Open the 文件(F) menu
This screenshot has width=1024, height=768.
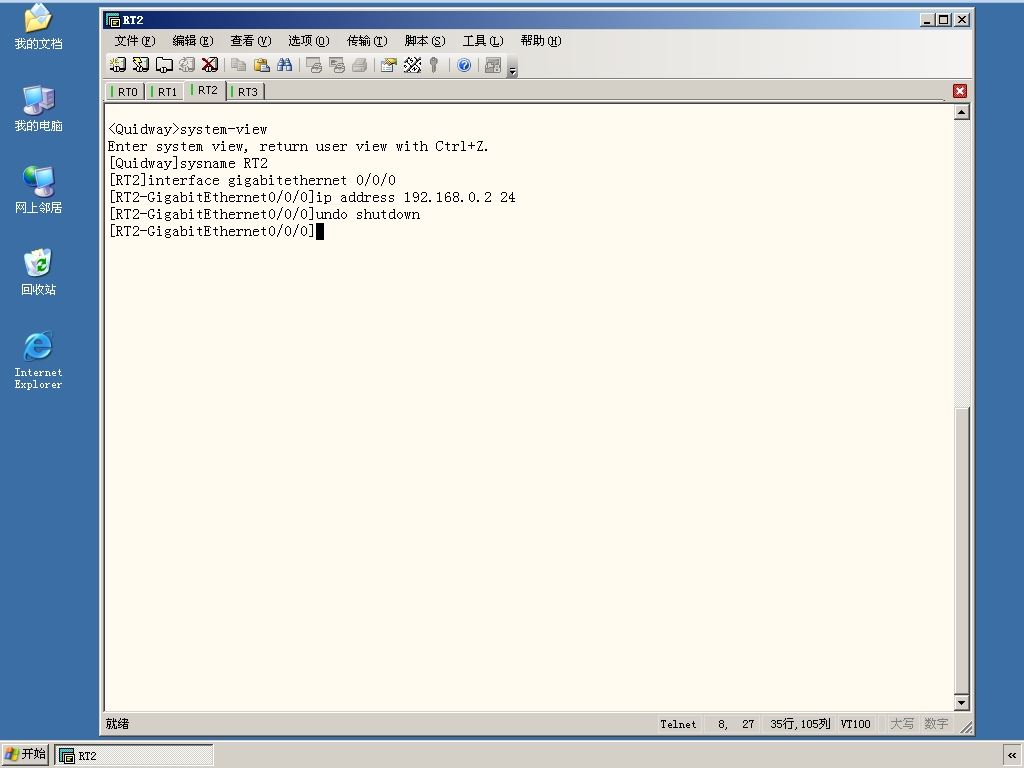[x=135, y=40]
